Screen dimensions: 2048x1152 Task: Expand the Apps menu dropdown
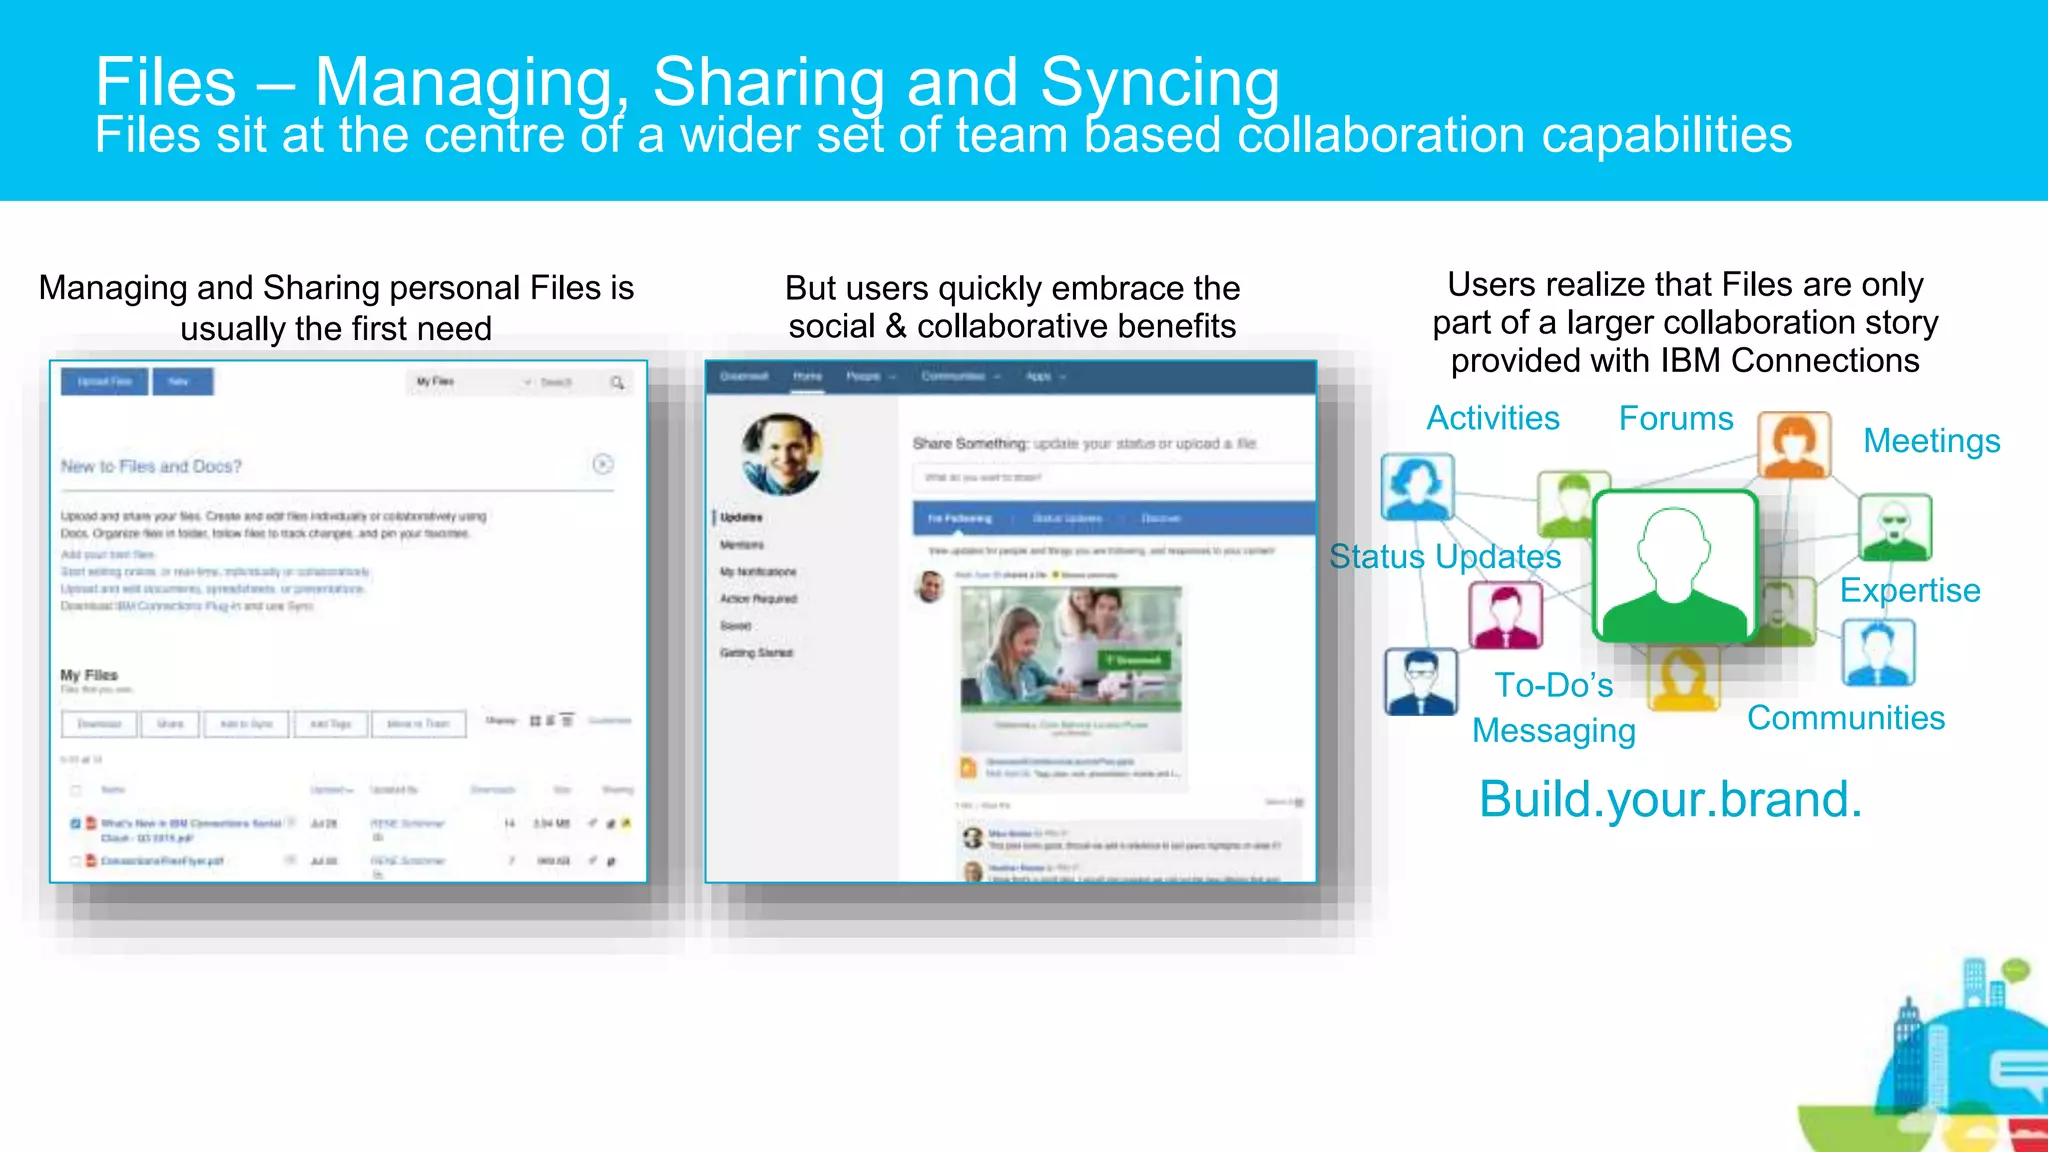click(1045, 376)
